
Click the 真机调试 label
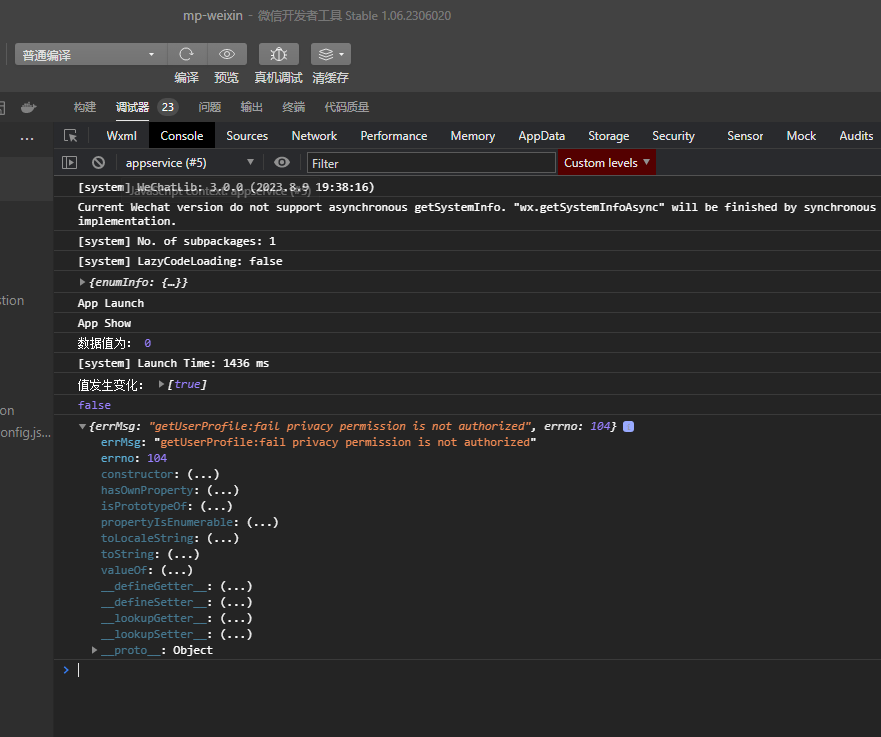point(279,78)
